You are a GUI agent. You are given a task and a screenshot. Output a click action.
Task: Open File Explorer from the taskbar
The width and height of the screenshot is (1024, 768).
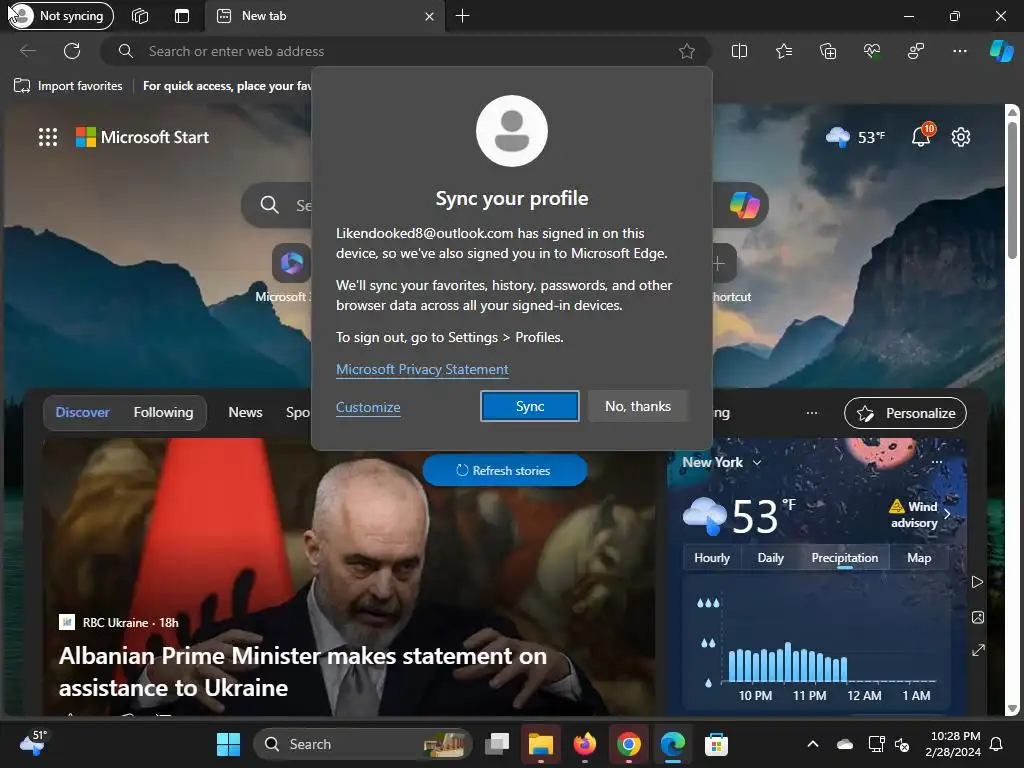(541, 744)
